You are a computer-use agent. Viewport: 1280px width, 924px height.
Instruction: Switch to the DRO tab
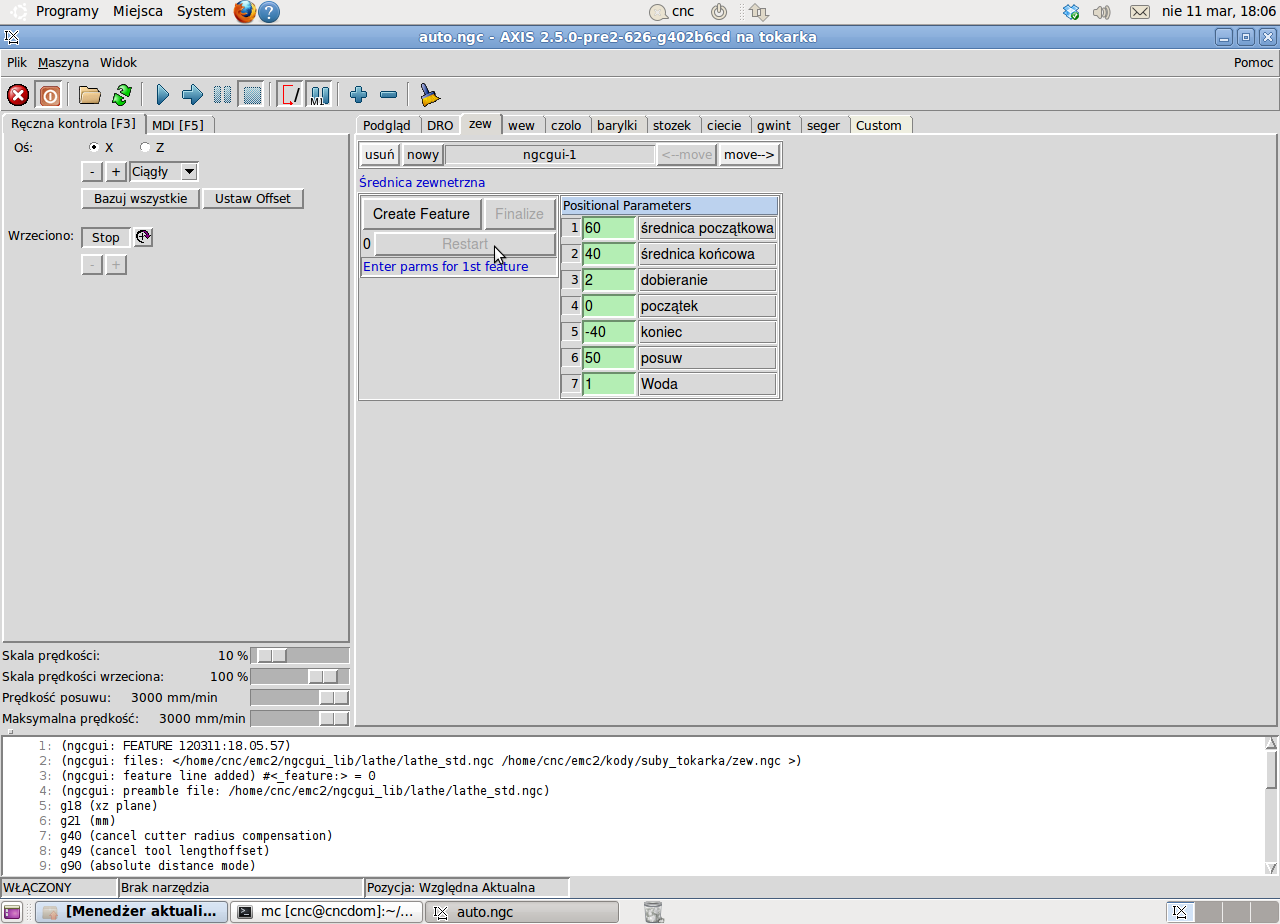(x=440, y=125)
